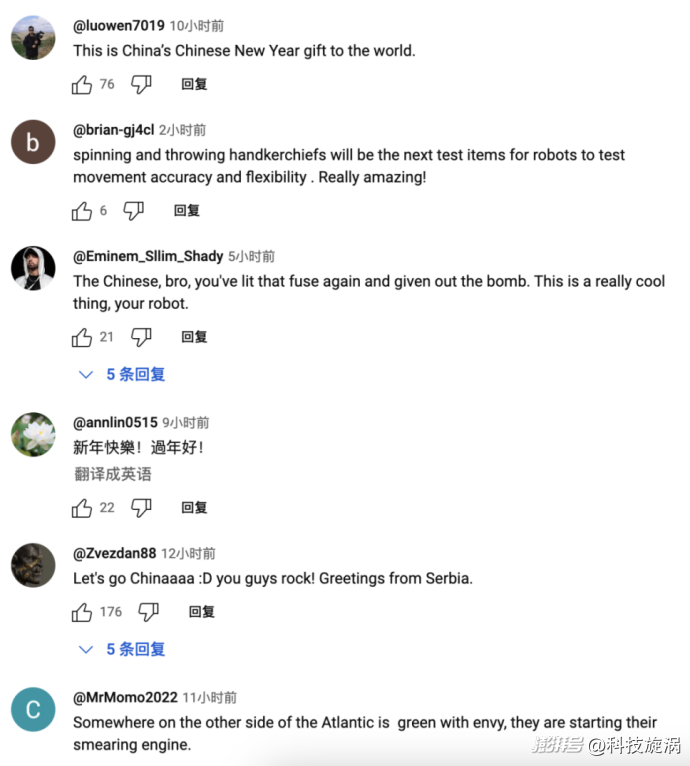Reply to @luowen7019 comment
690x766 pixels.
194,85
